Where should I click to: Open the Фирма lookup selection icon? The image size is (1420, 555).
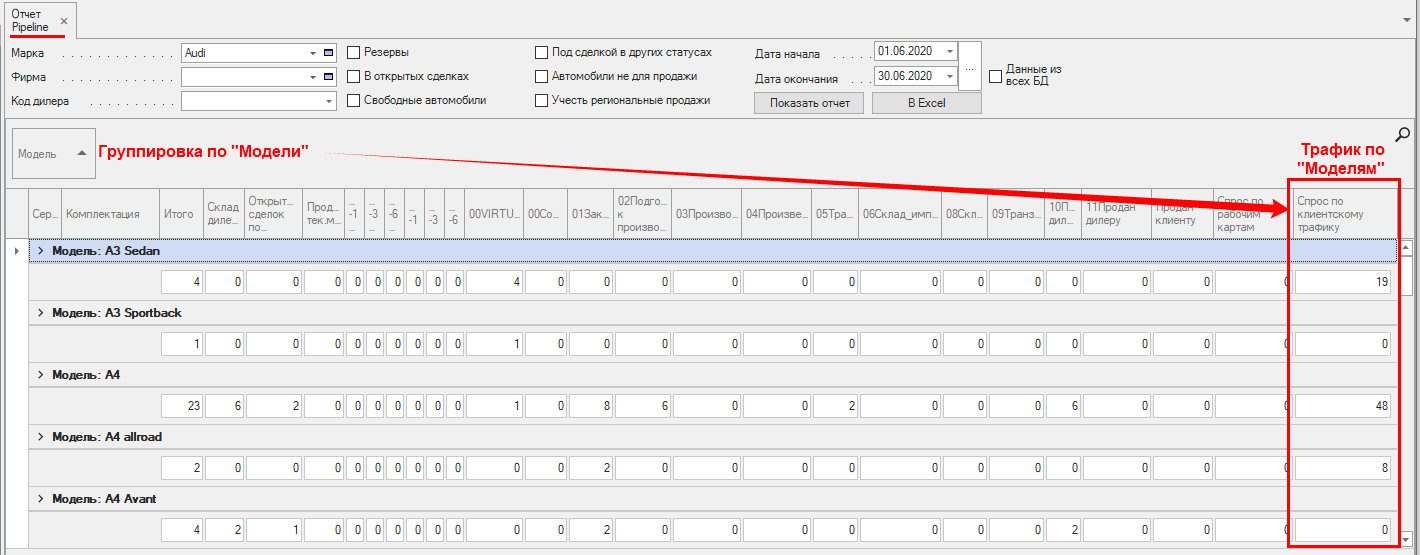point(329,76)
